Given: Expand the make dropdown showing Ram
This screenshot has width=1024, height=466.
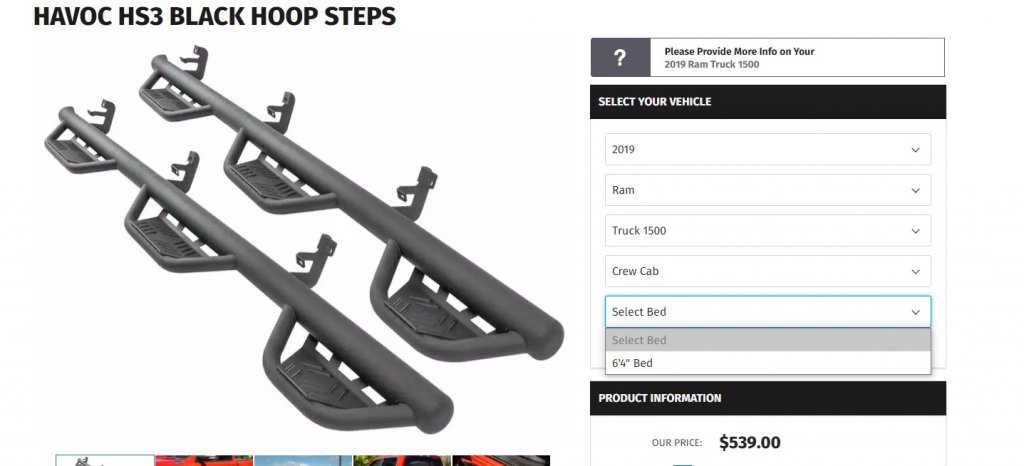Looking at the screenshot, I should click(767, 190).
